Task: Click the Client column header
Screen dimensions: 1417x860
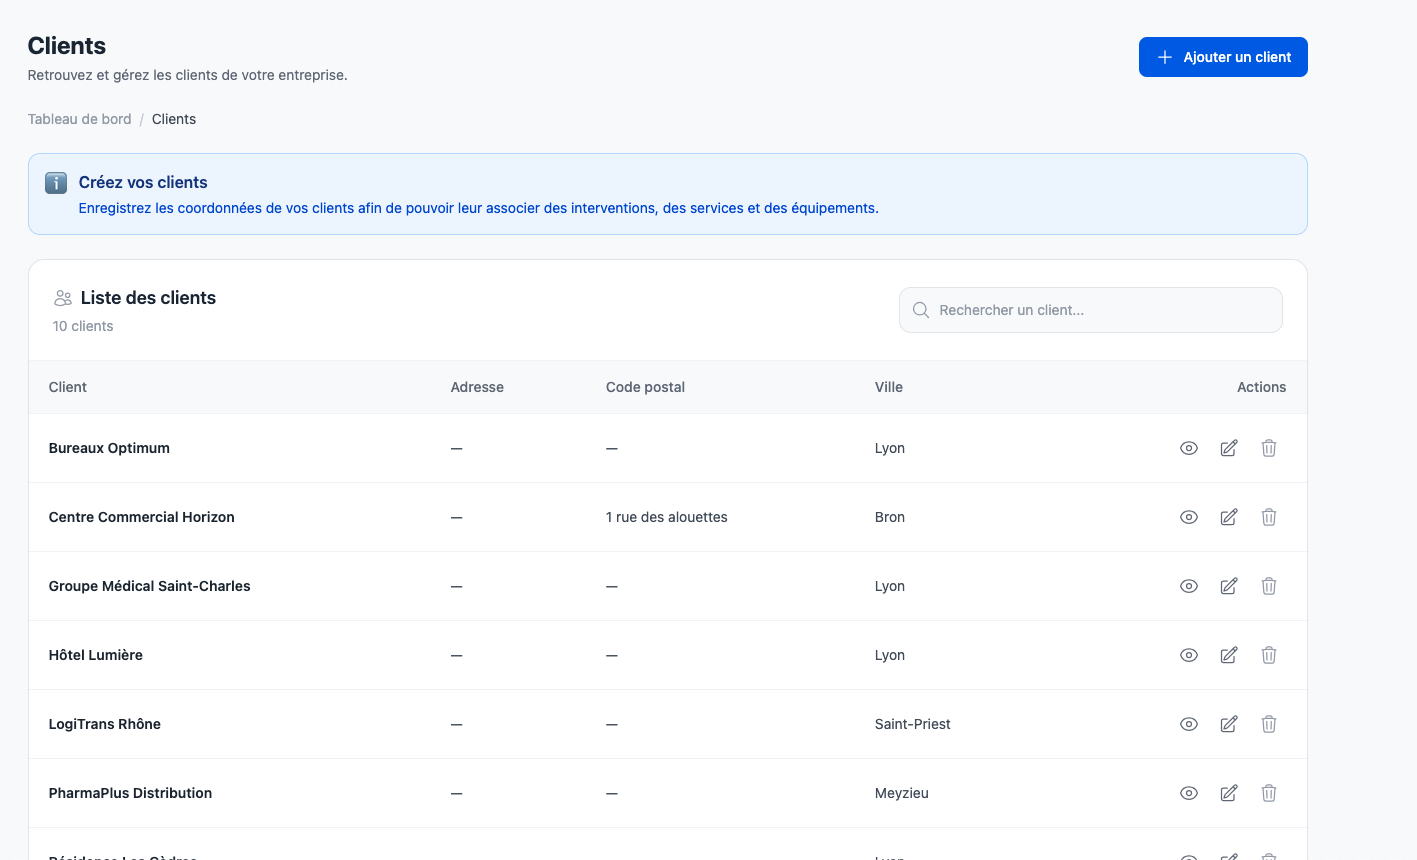Action: [68, 387]
